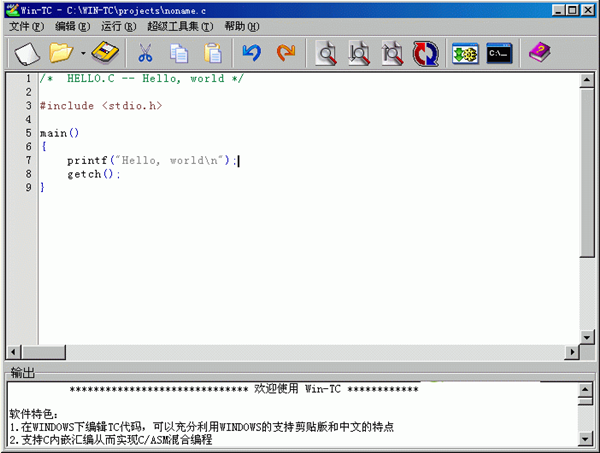
Task: Click the Open folder icon
Action: (62, 52)
